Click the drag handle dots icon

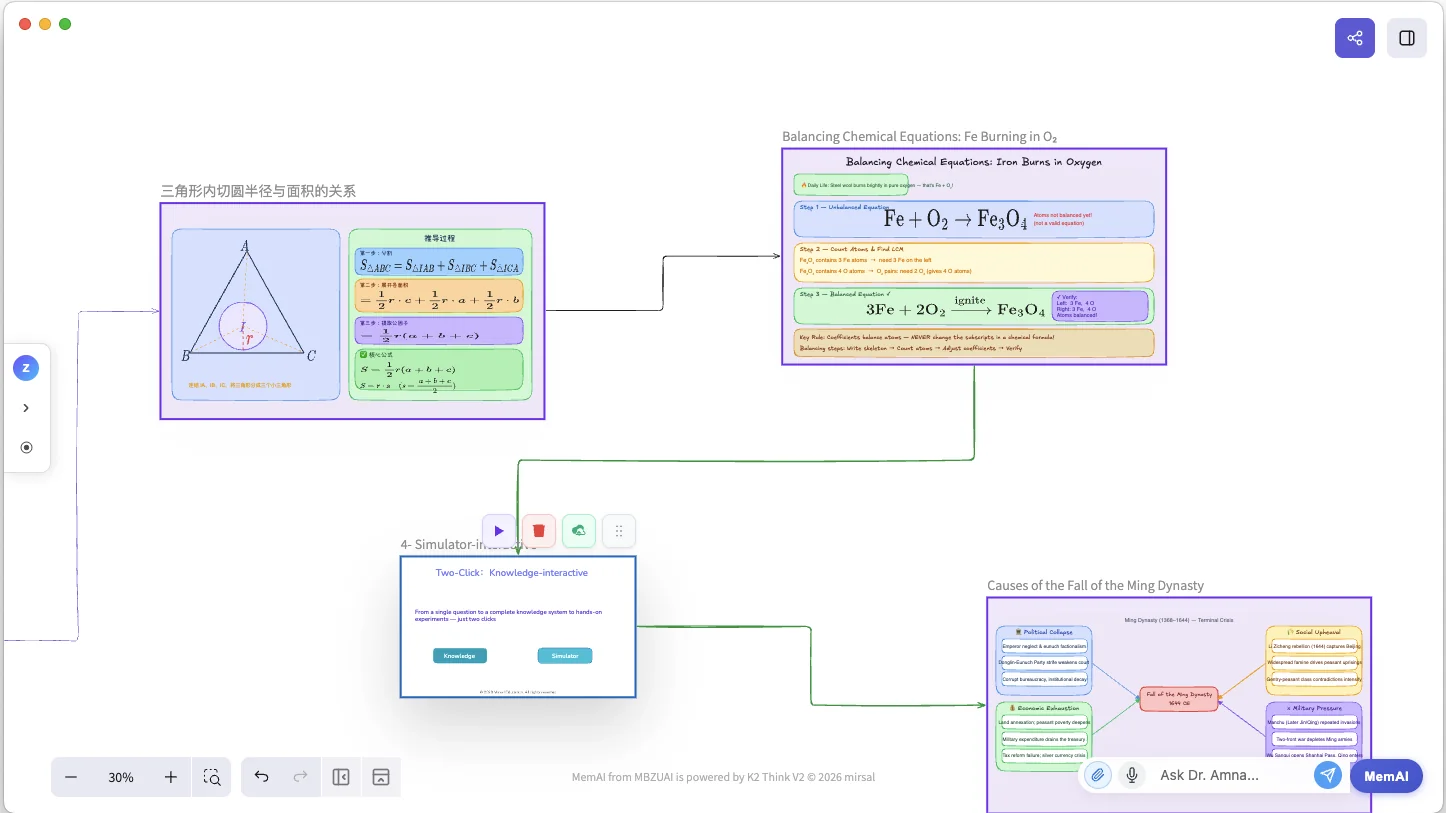pos(619,531)
